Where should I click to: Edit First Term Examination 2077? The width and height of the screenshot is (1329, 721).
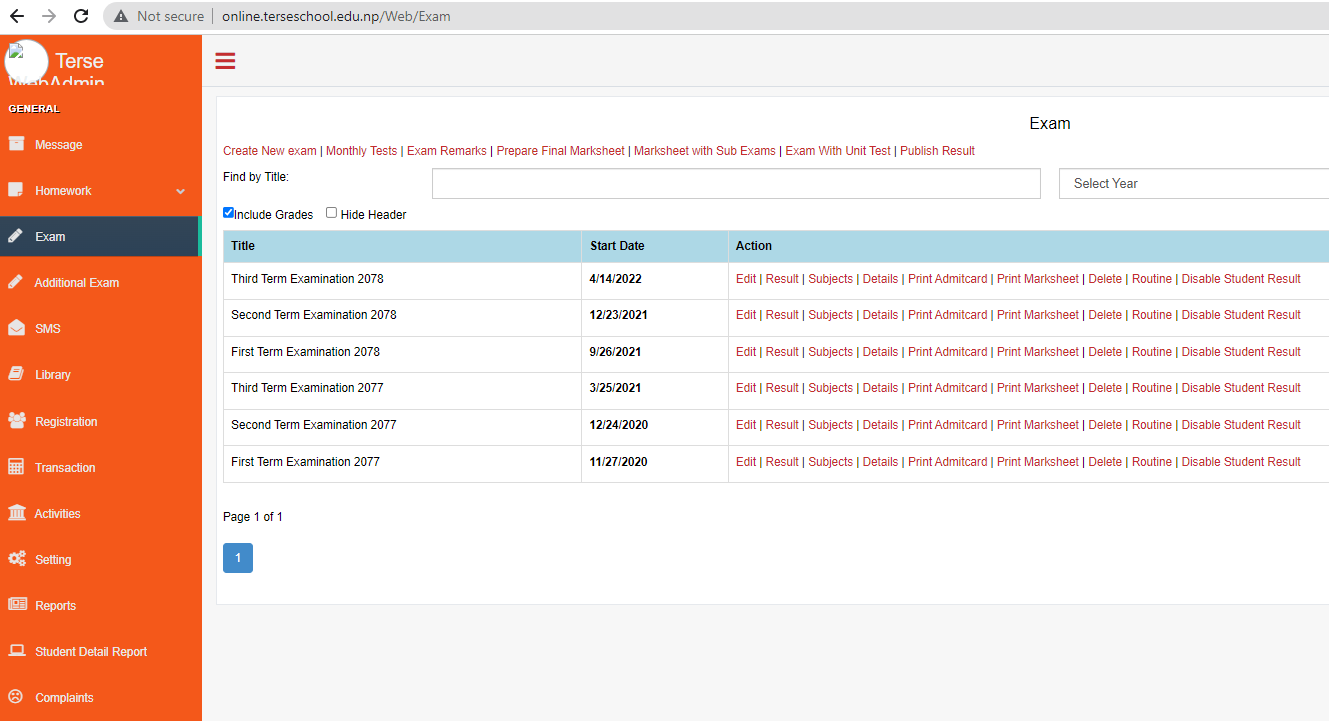[746, 462]
